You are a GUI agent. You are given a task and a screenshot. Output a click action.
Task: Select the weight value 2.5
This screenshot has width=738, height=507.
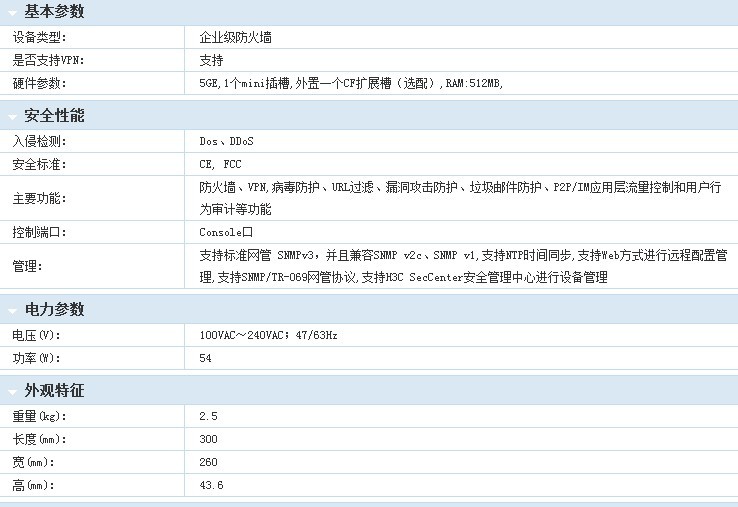coord(208,416)
